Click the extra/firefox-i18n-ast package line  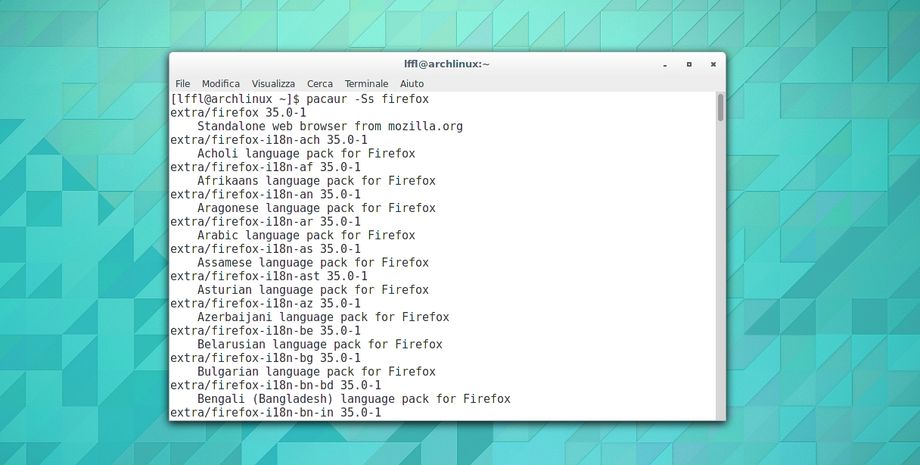[268, 276]
